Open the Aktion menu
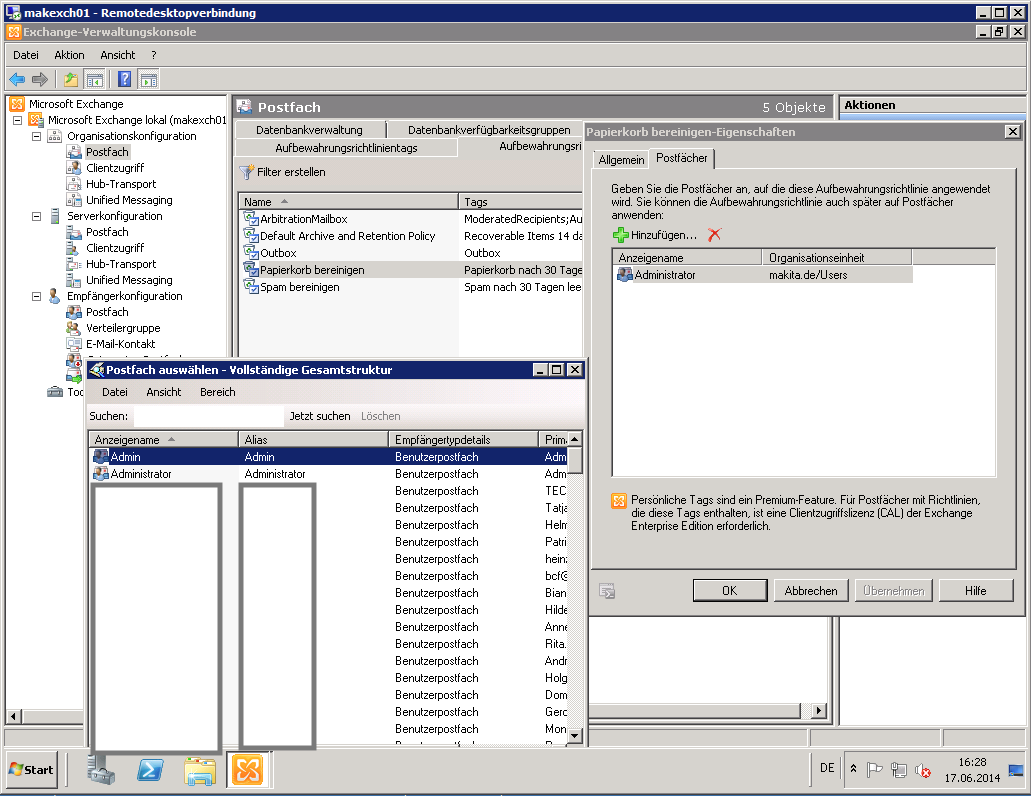Screen dimensions: 1031x796 69,55
